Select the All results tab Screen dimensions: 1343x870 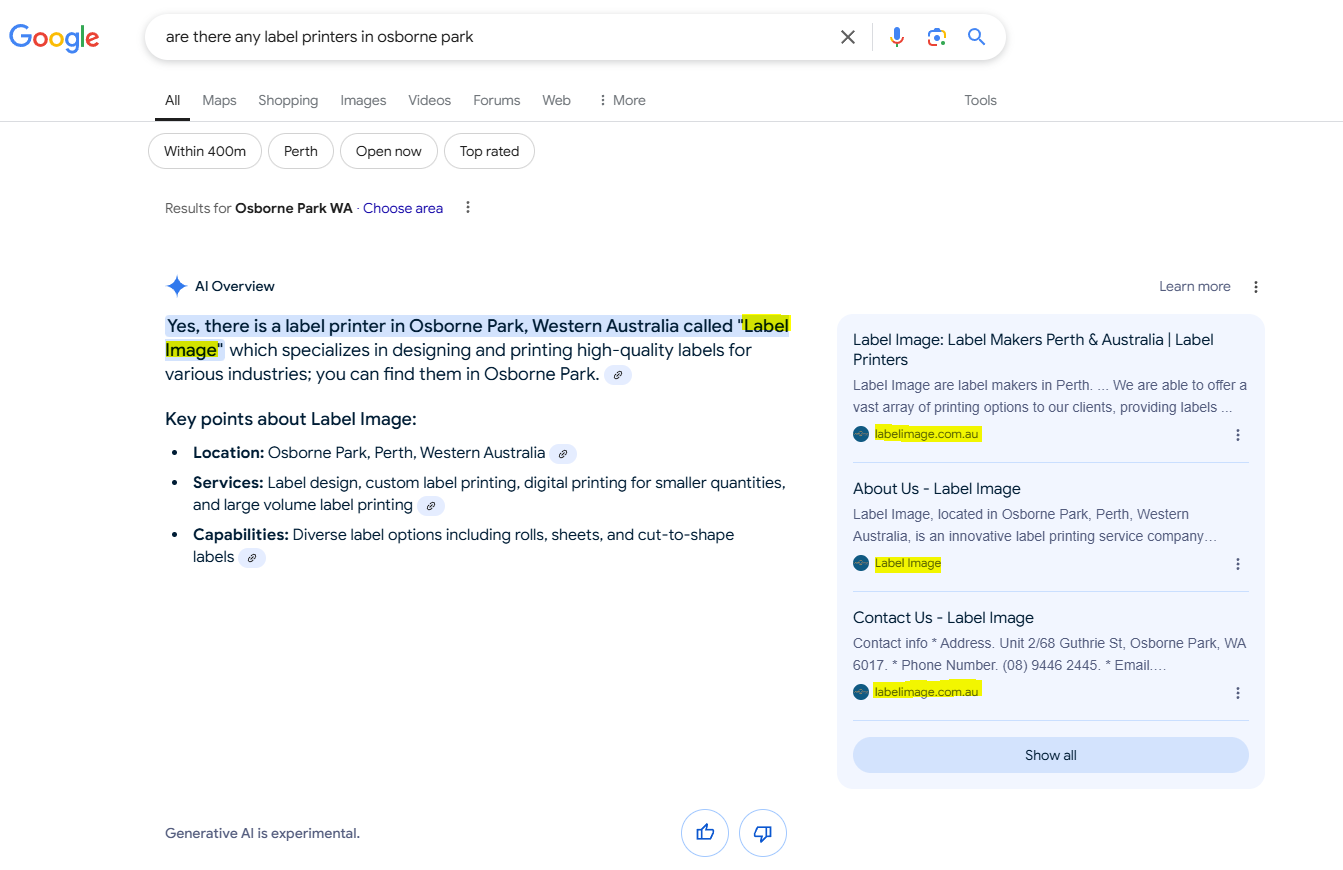(x=173, y=100)
